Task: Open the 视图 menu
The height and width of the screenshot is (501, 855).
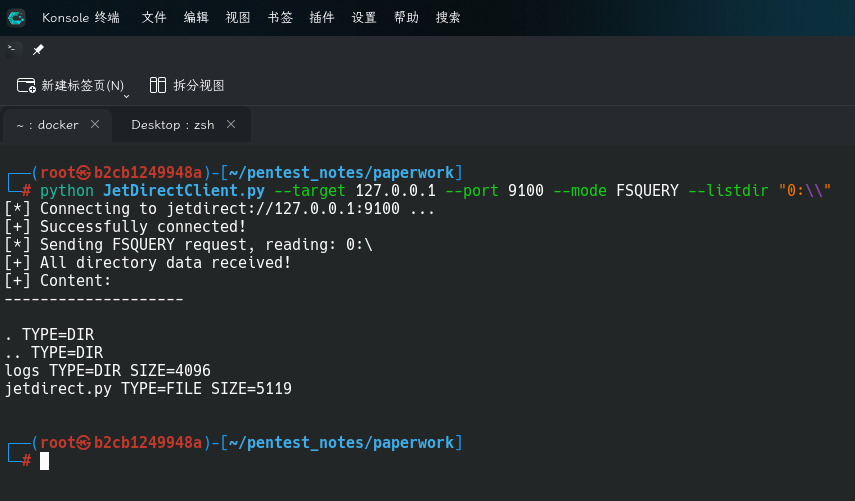Action: (238, 17)
